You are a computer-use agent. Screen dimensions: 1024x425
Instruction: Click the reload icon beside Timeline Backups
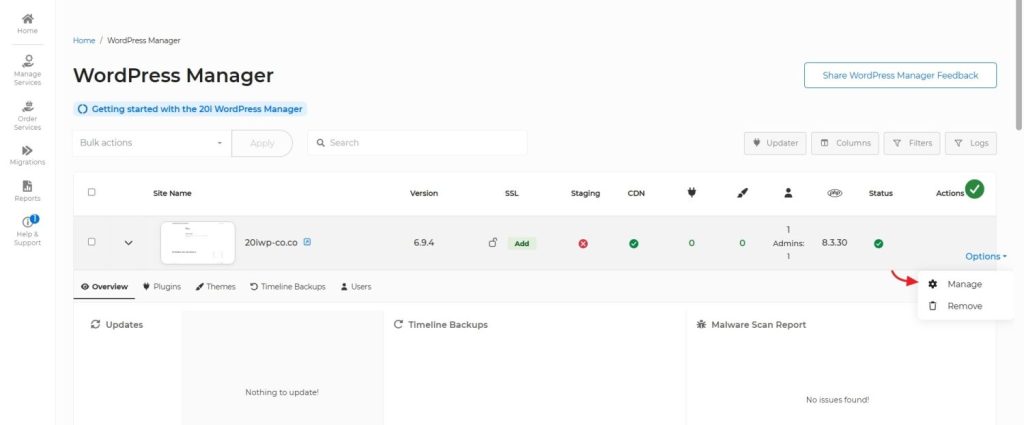point(398,324)
